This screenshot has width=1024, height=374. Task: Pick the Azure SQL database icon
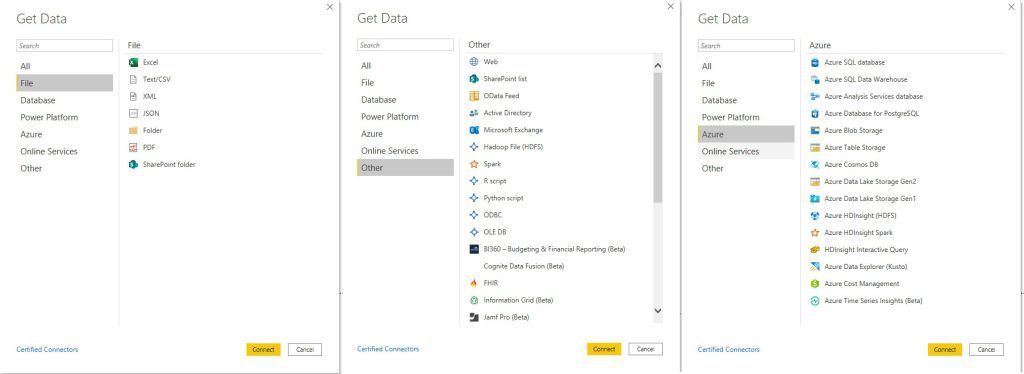click(x=815, y=63)
